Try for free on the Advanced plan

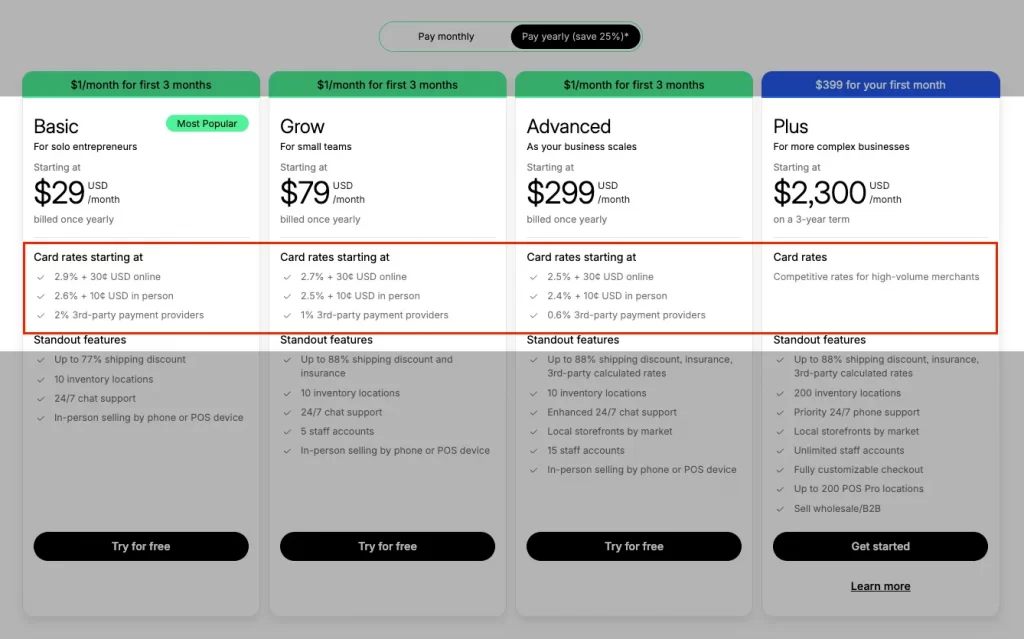[x=633, y=546]
